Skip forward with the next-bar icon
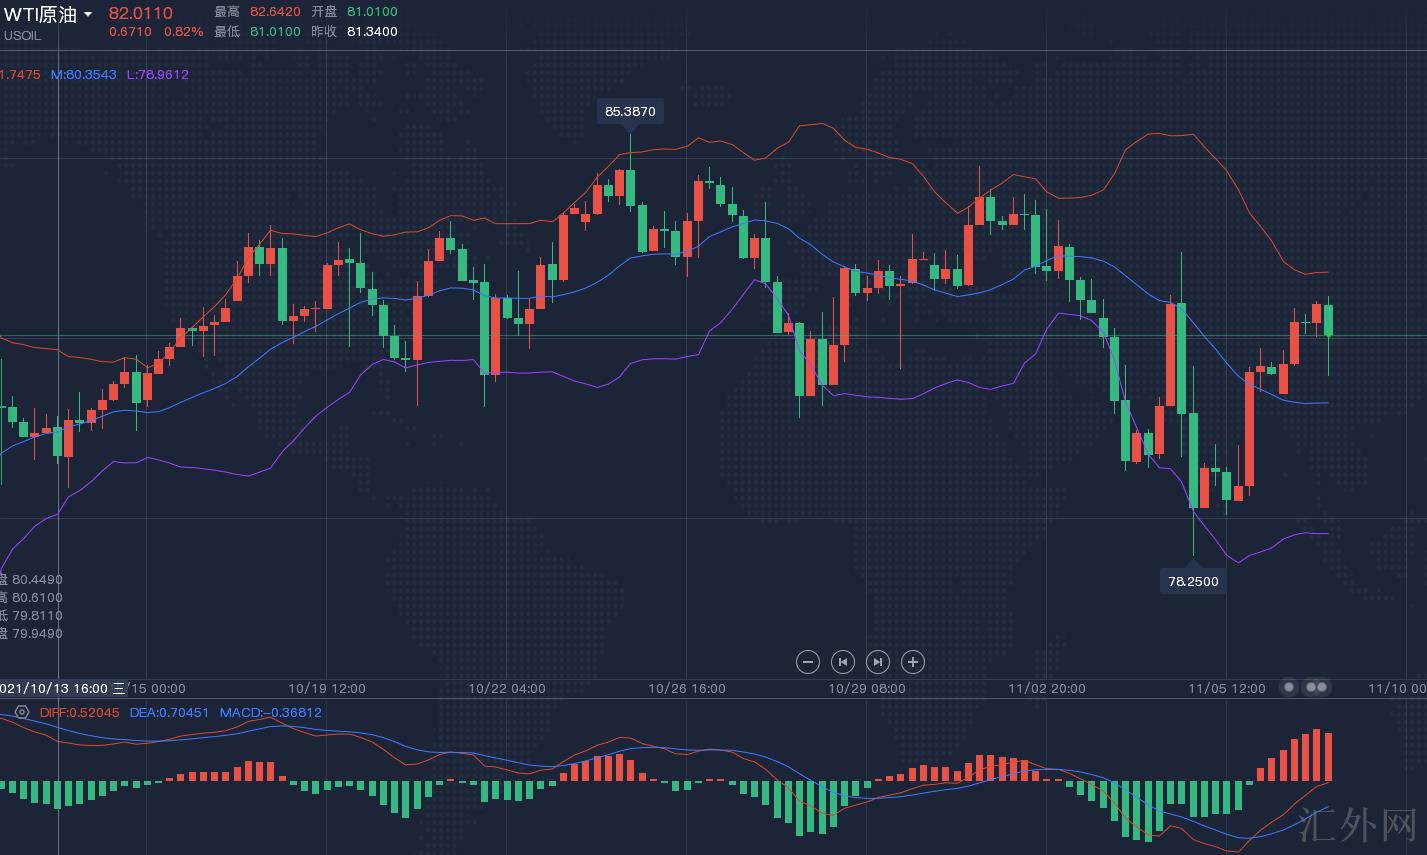Image resolution: width=1427 pixels, height=855 pixels. tap(877, 662)
